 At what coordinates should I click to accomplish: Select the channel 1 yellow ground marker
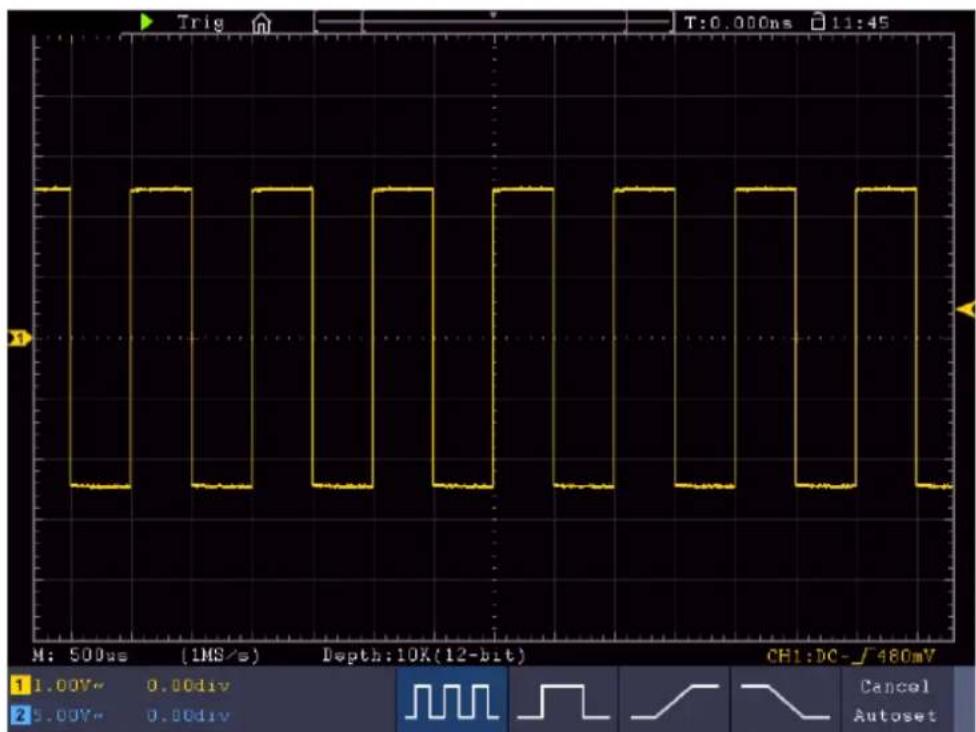pyautogui.click(x=19, y=338)
